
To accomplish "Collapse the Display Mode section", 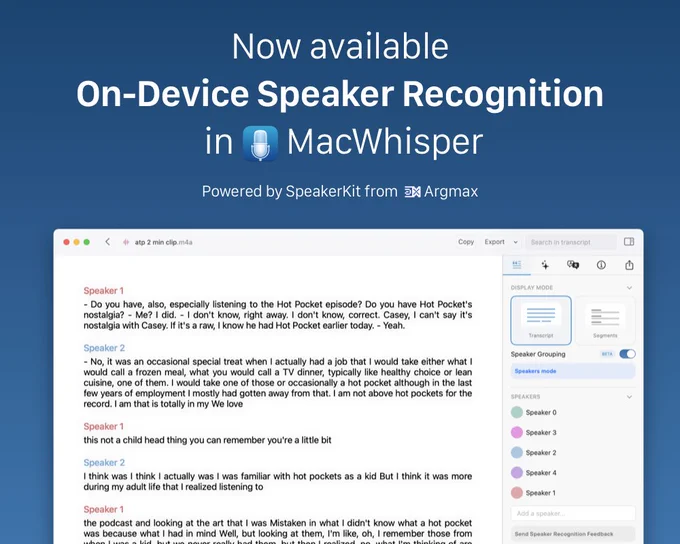I will pyautogui.click(x=629, y=288).
